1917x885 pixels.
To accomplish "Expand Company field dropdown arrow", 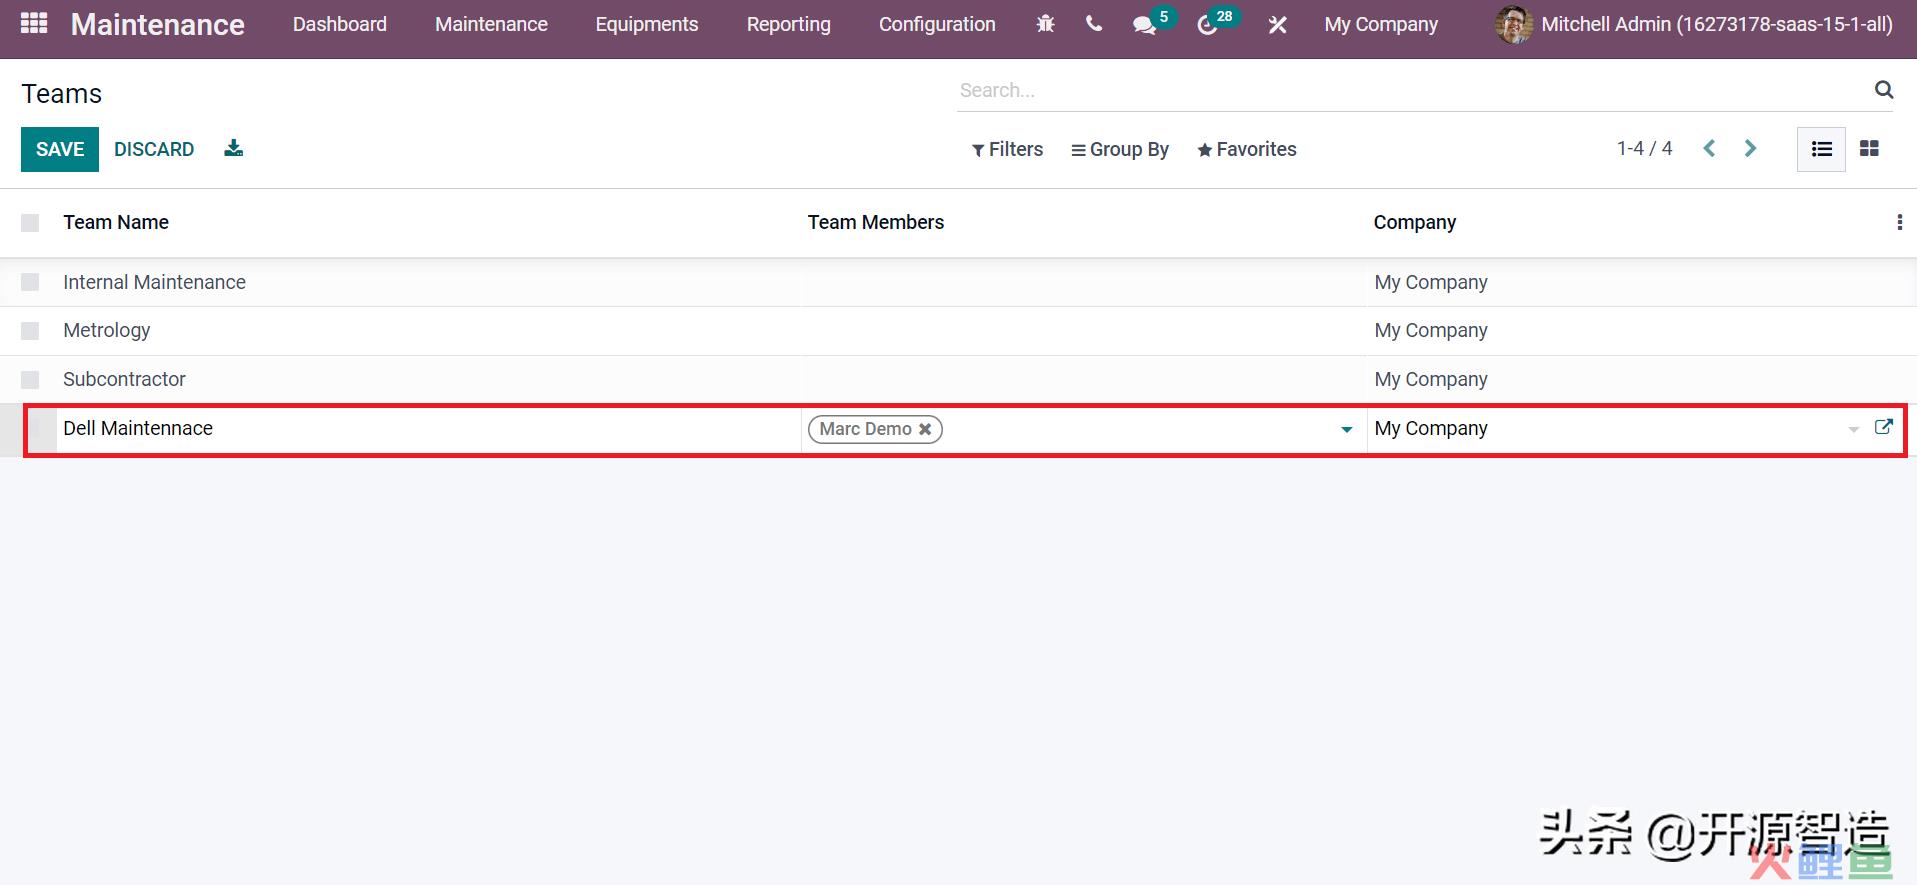I will (1853, 429).
